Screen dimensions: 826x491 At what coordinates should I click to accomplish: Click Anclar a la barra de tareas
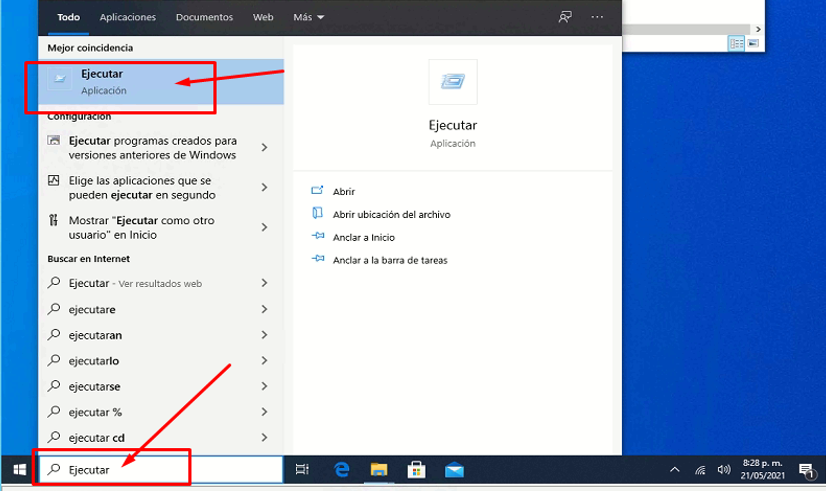pos(390,260)
